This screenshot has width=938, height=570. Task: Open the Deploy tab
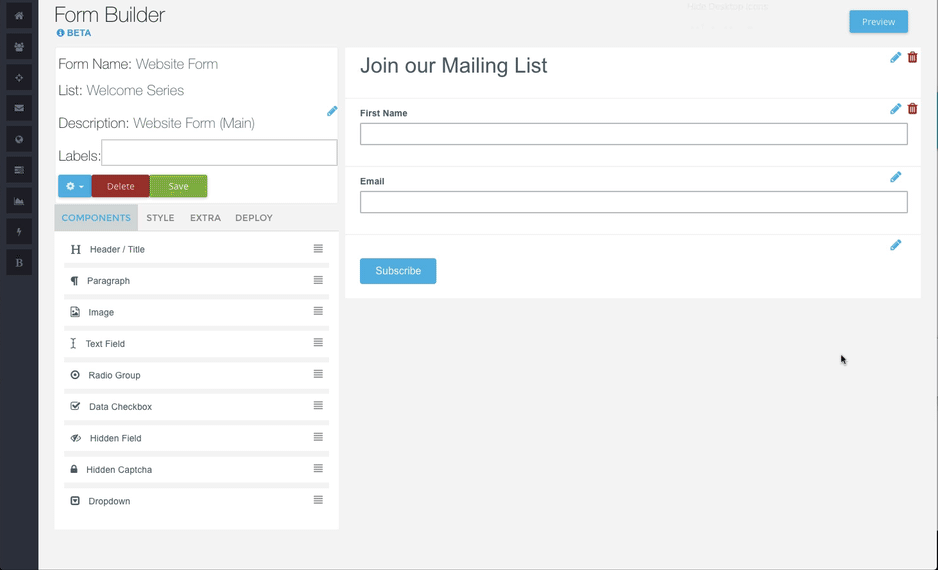click(x=254, y=218)
